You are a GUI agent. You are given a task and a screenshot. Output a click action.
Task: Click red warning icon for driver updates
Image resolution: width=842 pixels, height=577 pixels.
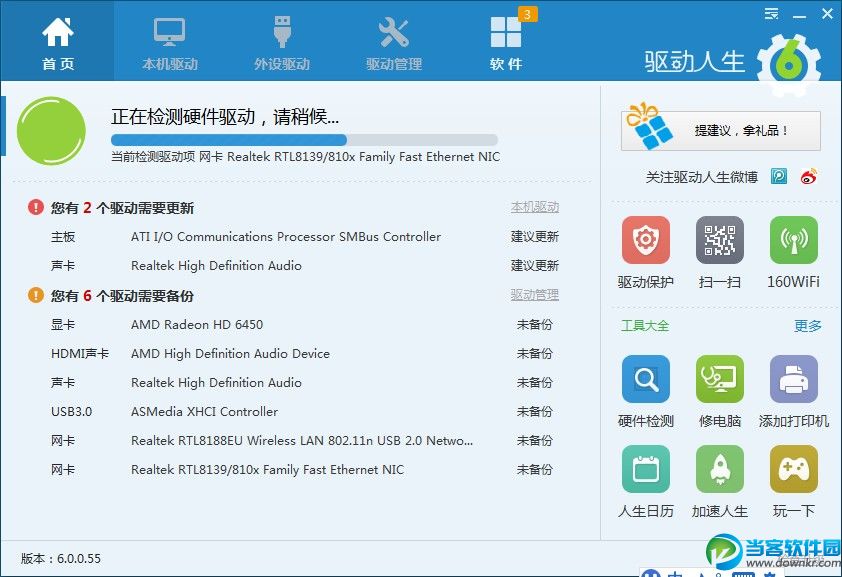(35, 207)
